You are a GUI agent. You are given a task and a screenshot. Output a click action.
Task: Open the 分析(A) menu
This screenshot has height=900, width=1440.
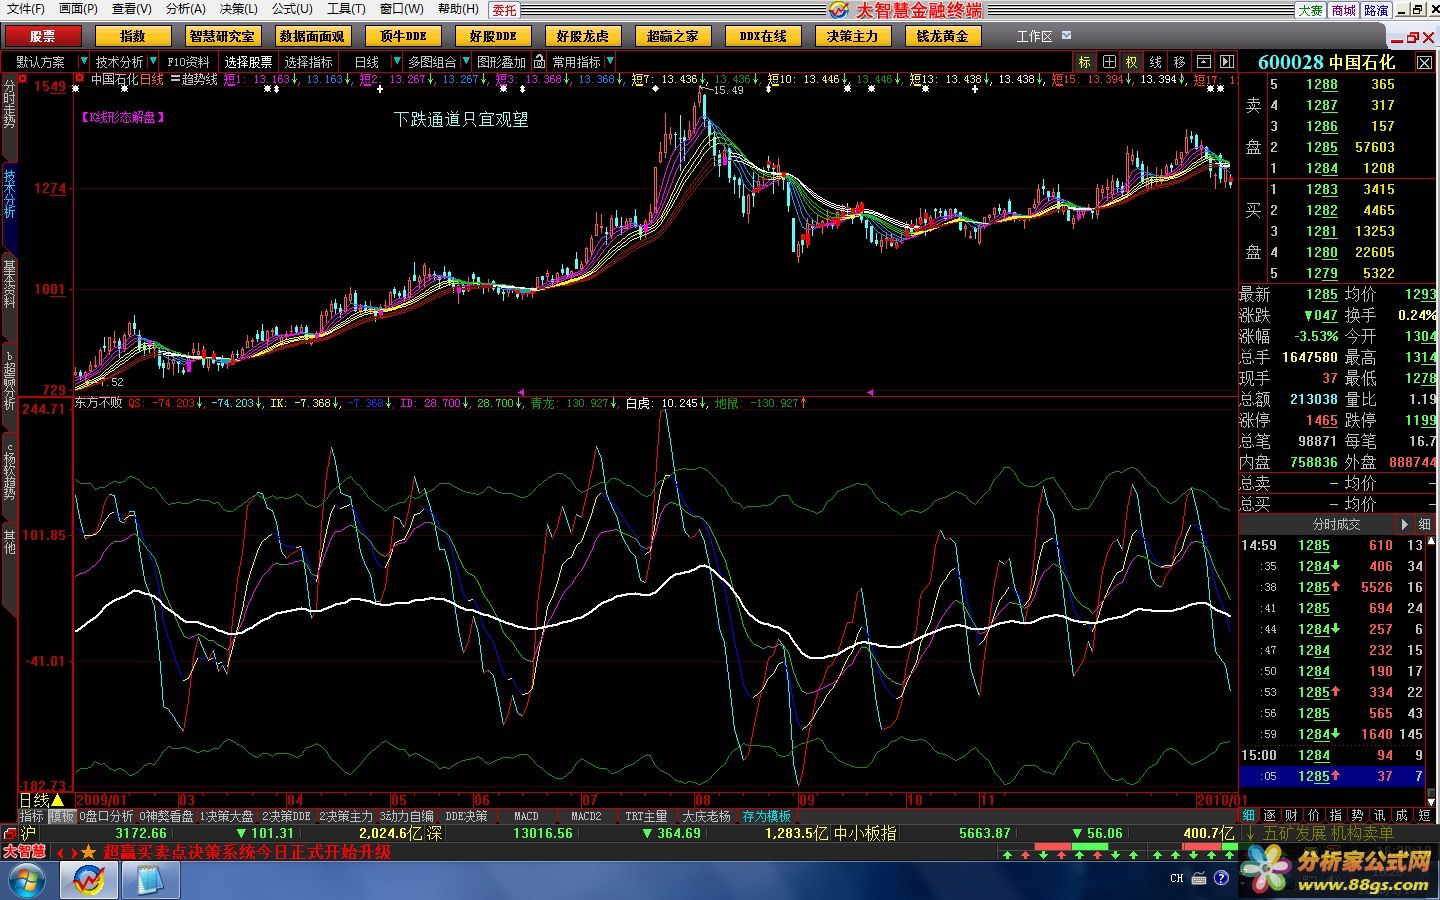click(185, 9)
